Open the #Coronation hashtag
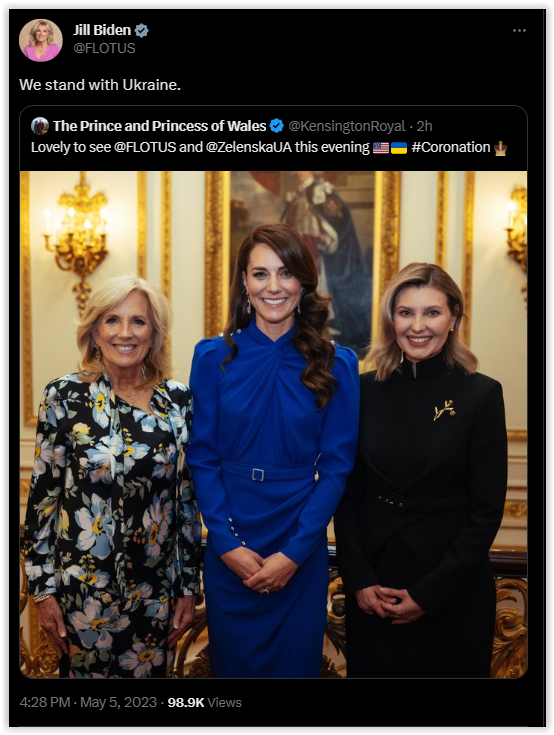The height and width of the screenshot is (735, 554). [451, 147]
